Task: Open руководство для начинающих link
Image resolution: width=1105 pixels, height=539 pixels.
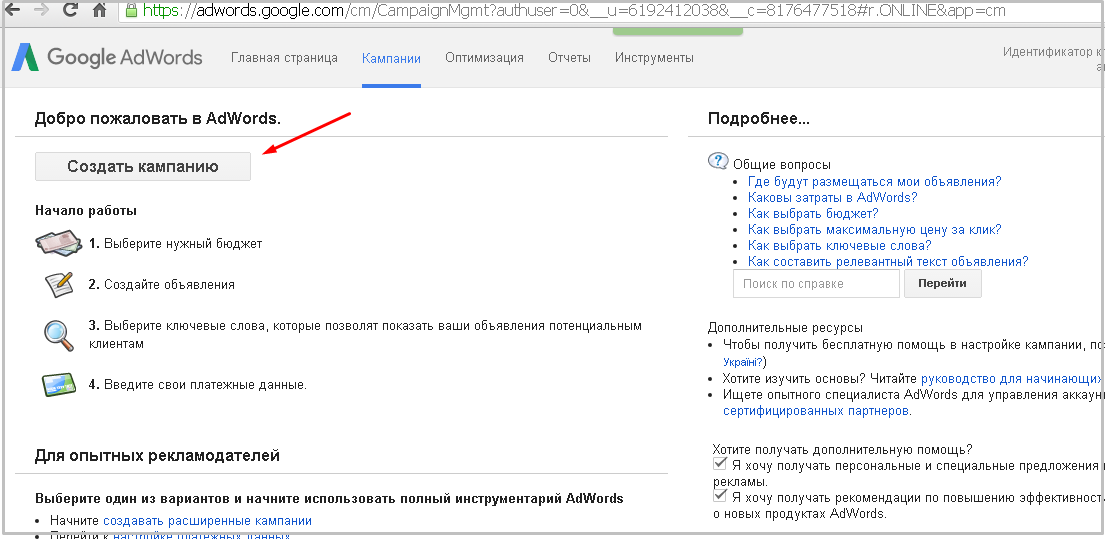Action: pyautogui.click(x=1013, y=378)
